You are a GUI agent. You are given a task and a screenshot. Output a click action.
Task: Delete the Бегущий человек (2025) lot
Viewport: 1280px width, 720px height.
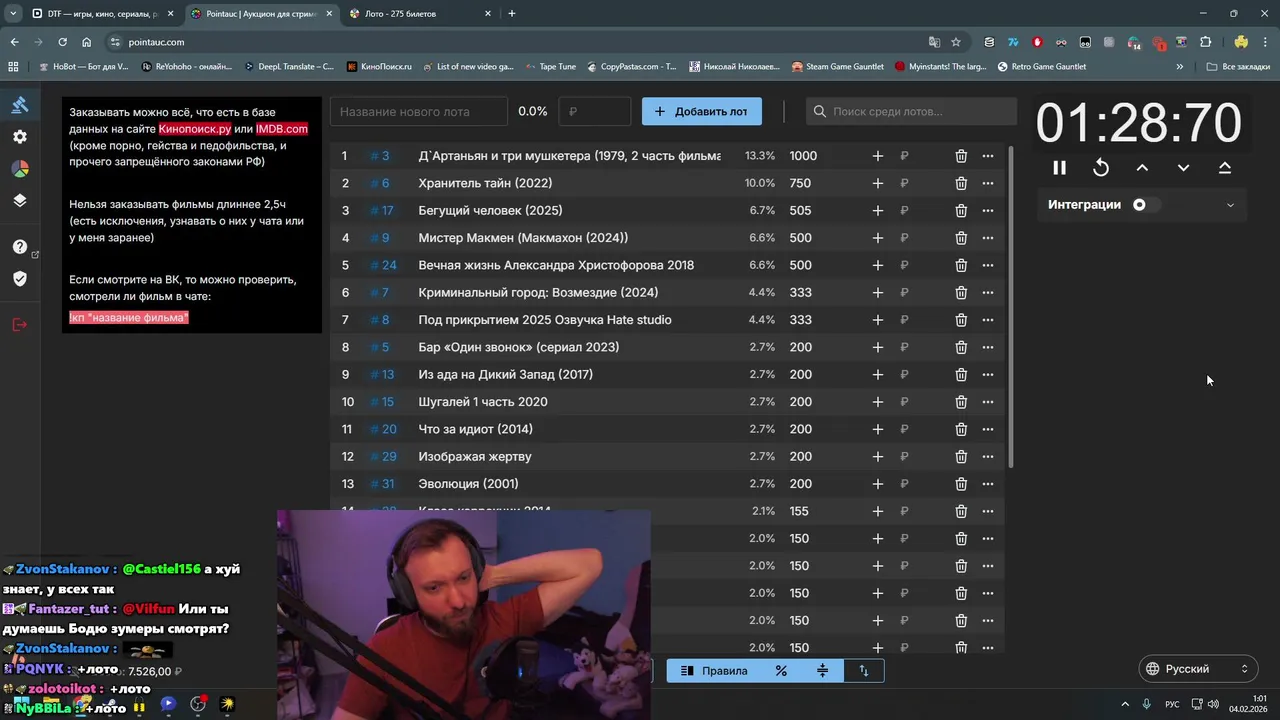[961, 211]
